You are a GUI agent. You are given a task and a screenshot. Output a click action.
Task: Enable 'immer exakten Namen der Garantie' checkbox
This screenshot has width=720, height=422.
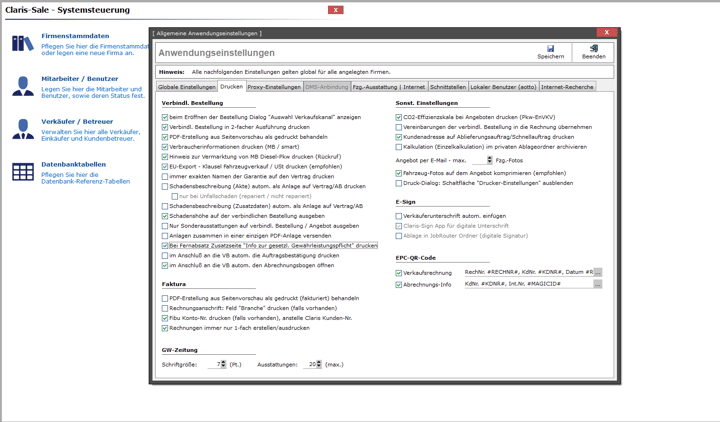tap(165, 176)
